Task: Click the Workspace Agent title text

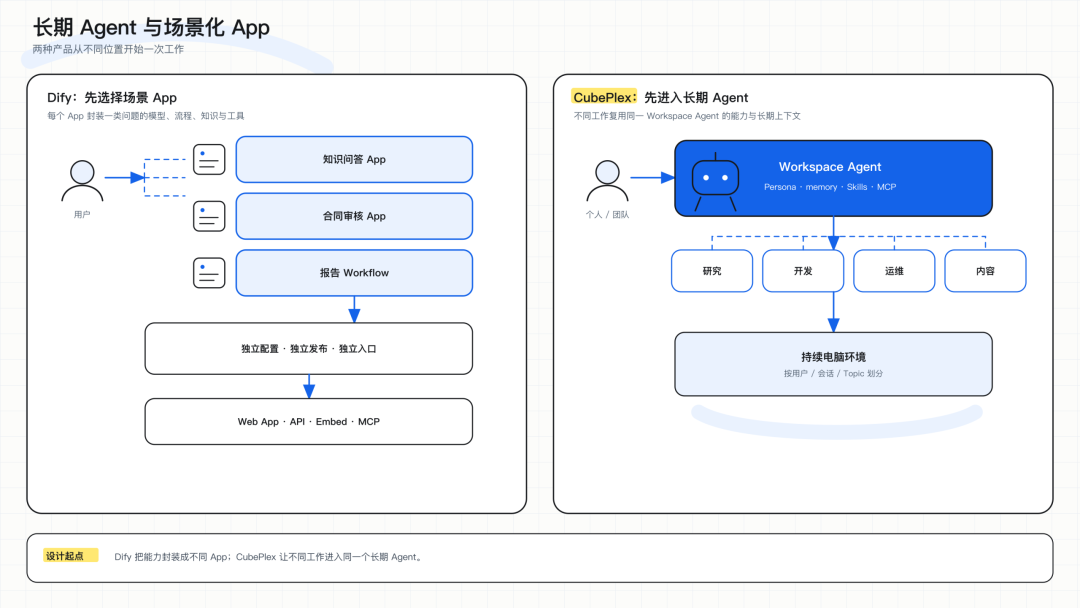Action: (830, 167)
